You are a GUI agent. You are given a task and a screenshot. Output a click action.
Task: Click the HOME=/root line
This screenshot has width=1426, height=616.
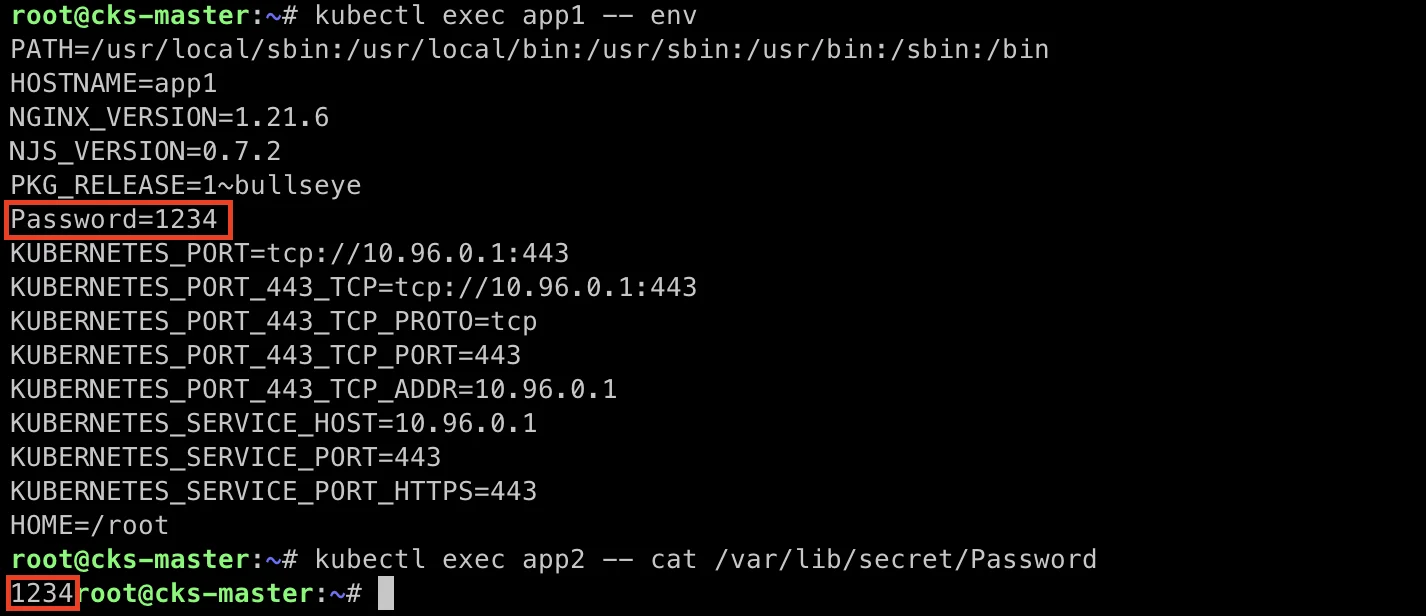[89, 525]
